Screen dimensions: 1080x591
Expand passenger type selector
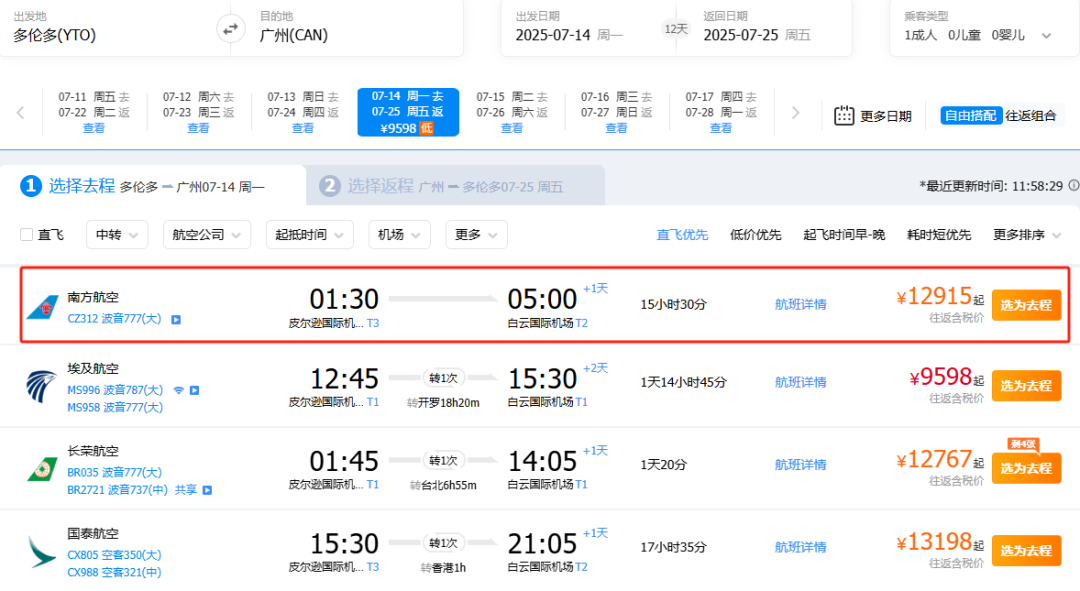(x=1046, y=36)
